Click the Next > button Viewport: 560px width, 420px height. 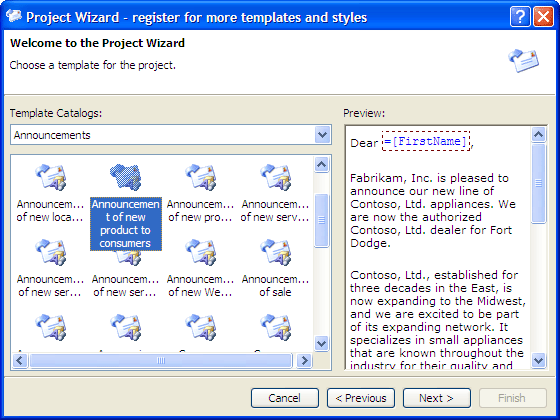(x=436, y=398)
